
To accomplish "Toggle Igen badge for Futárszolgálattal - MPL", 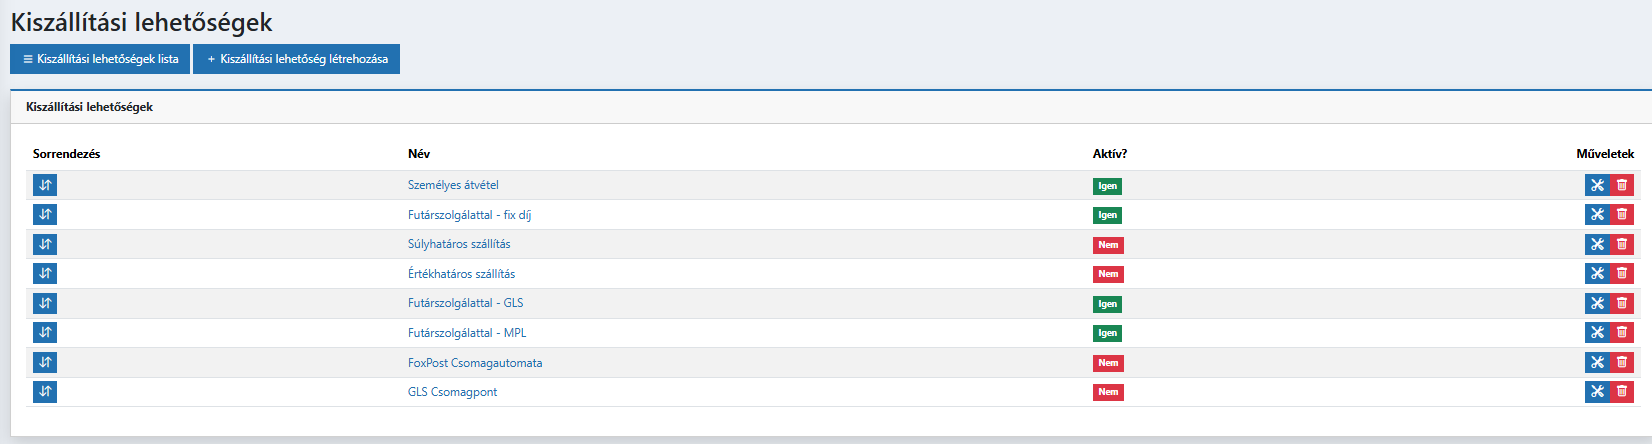I will coord(1107,333).
